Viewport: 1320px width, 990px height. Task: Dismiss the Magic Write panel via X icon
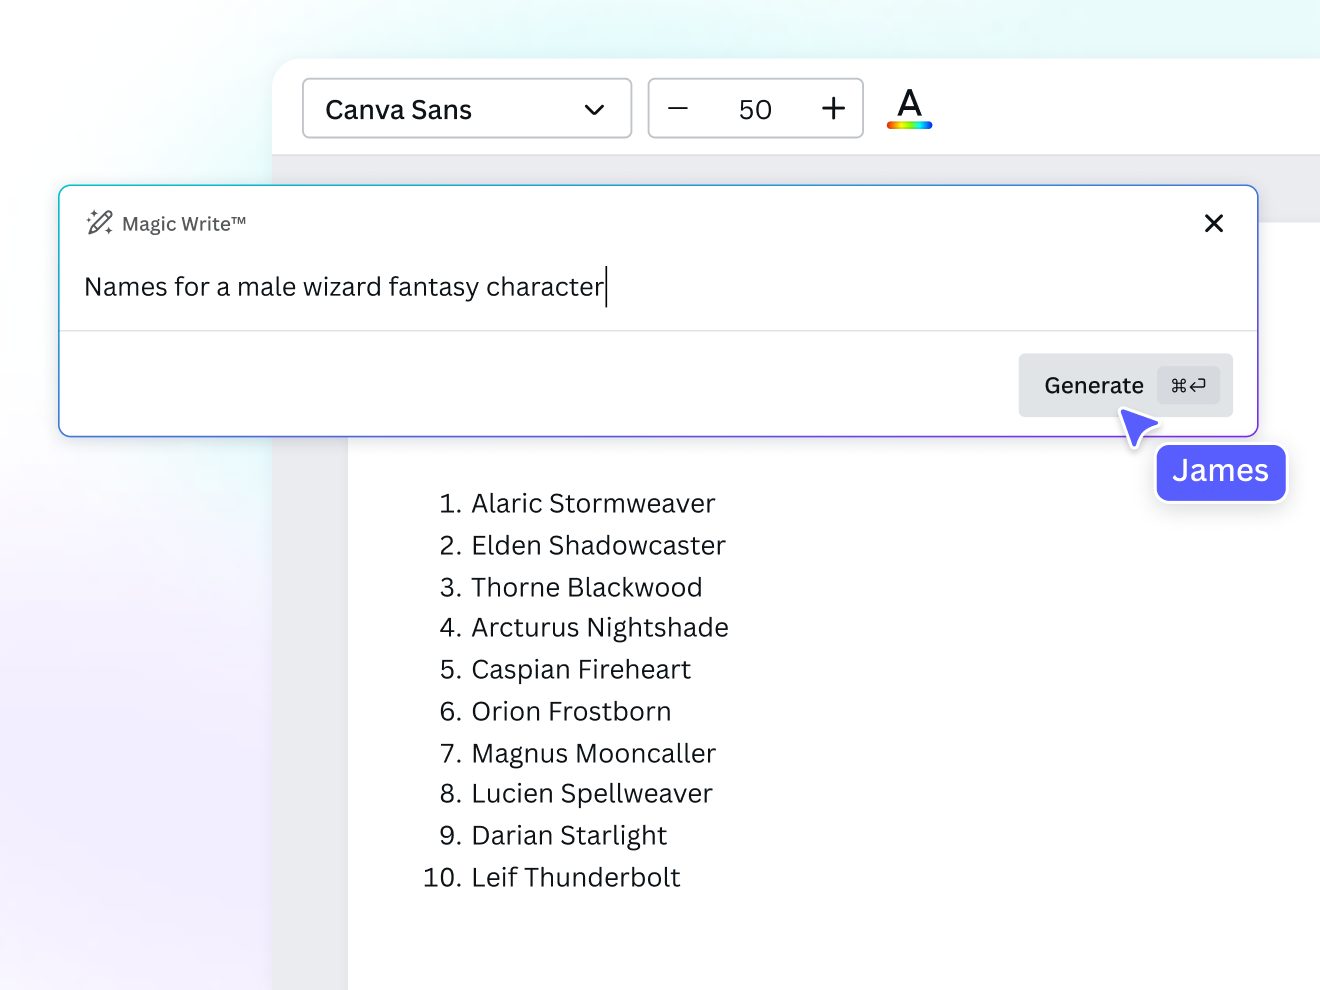1213,223
